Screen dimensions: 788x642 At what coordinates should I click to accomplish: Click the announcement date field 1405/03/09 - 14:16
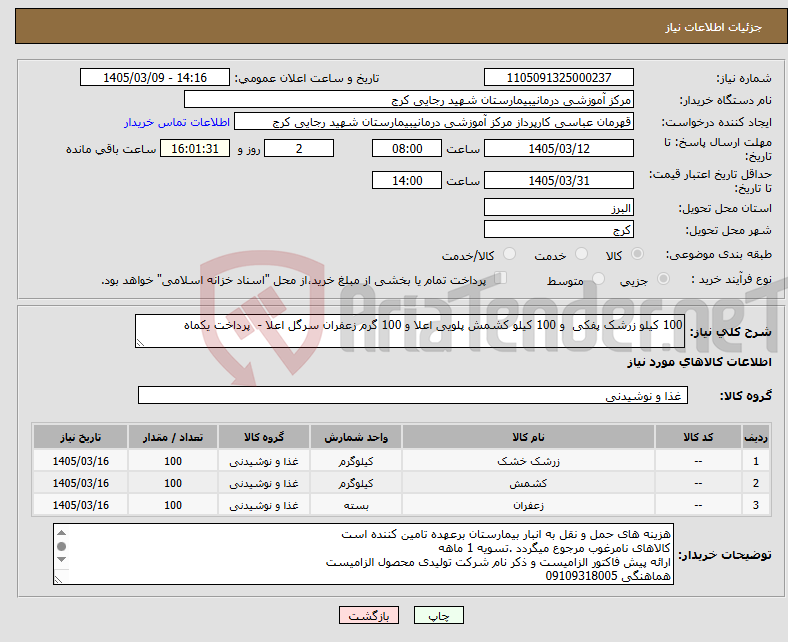pos(155,77)
